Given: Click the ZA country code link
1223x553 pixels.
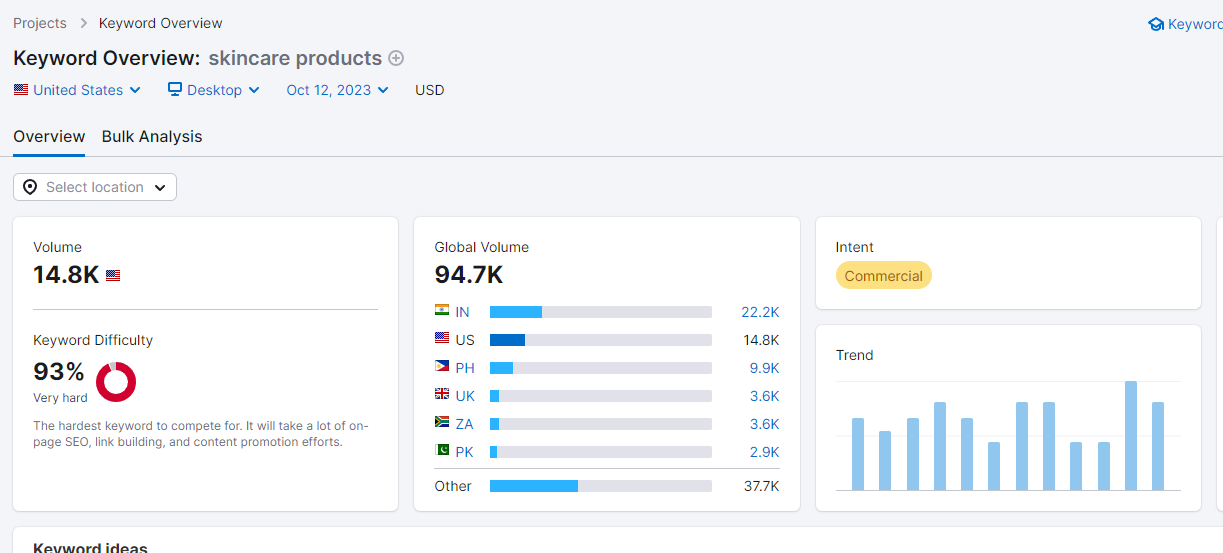Looking at the screenshot, I should pyautogui.click(x=464, y=424).
